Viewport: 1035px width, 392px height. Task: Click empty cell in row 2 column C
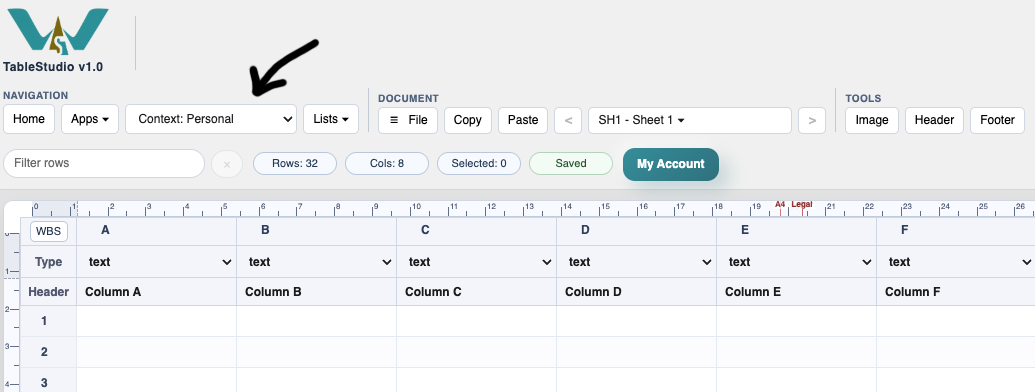pyautogui.click(x=477, y=352)
